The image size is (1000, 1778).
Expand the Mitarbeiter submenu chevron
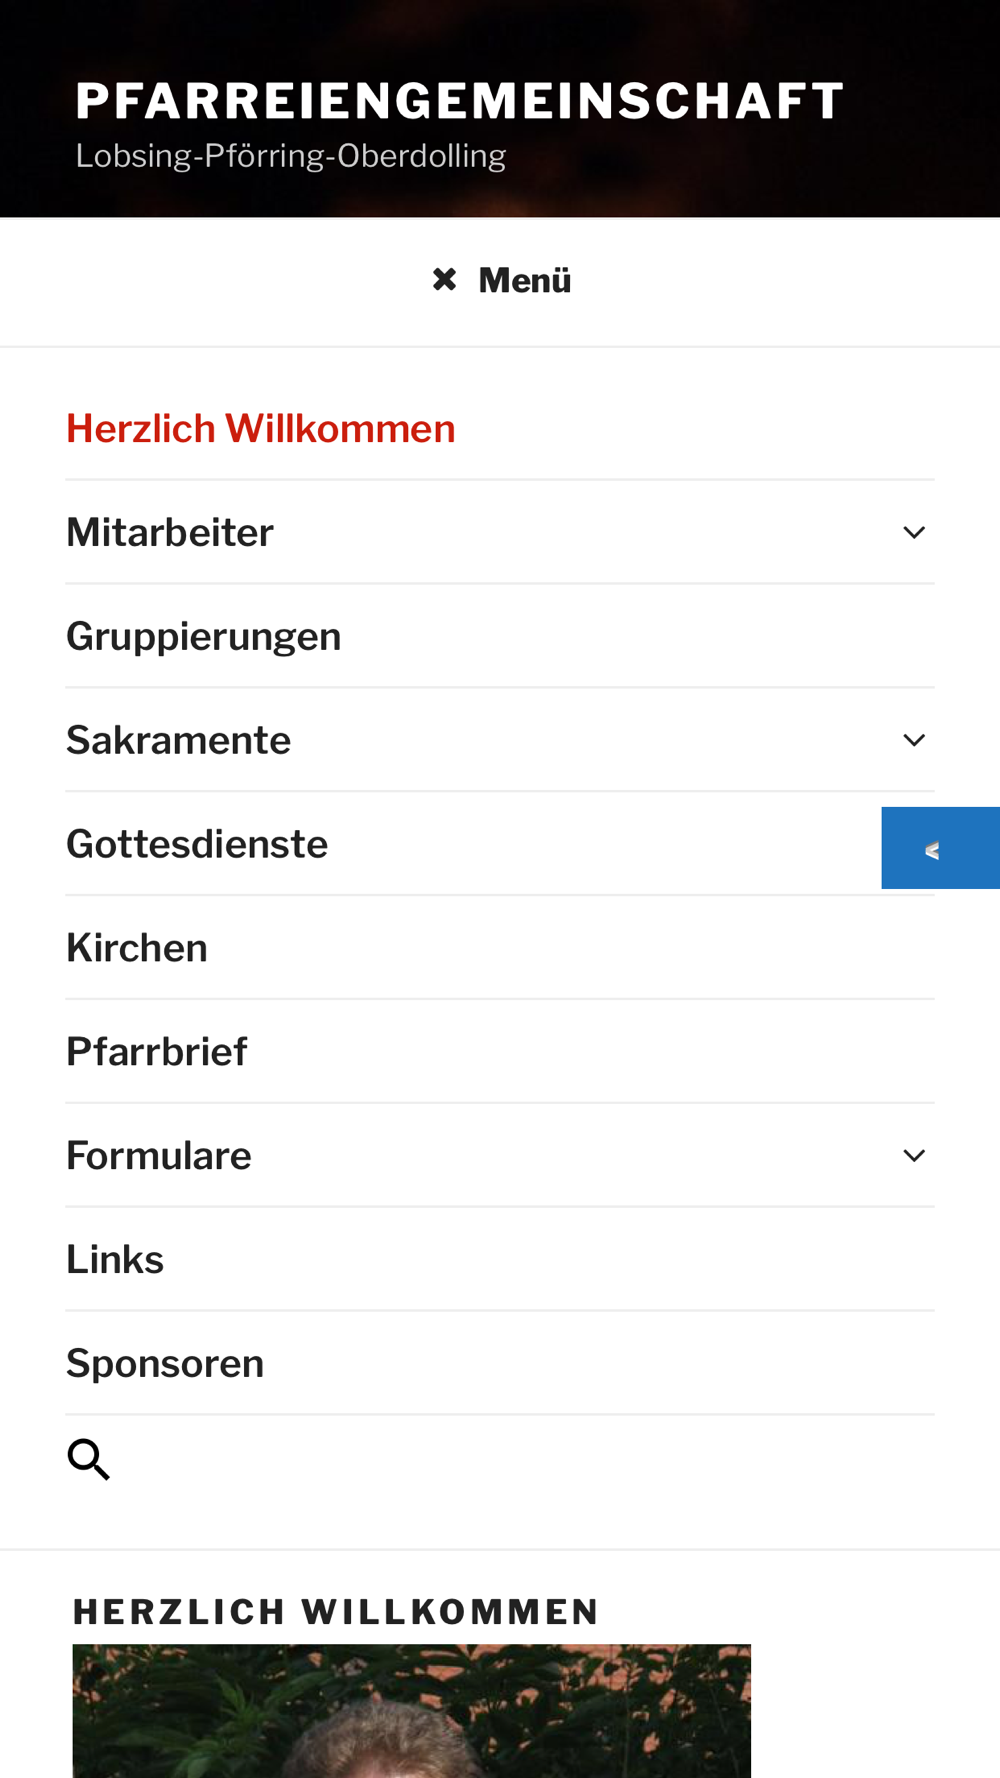click(x=914, y=533)
